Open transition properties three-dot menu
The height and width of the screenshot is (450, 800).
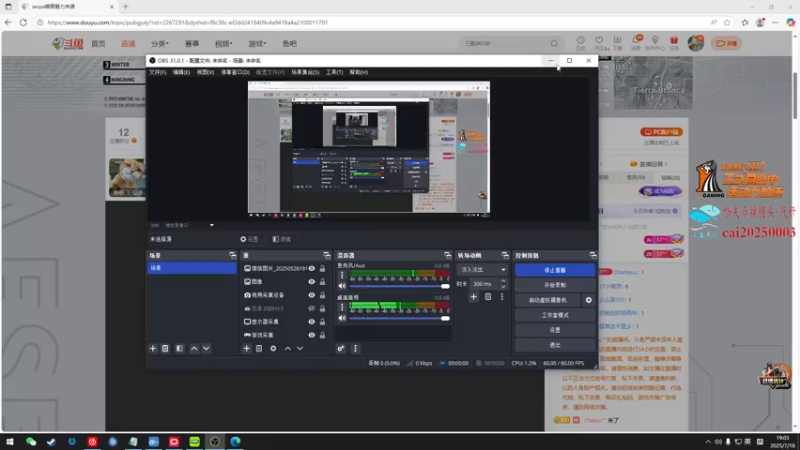click(502, 297)
